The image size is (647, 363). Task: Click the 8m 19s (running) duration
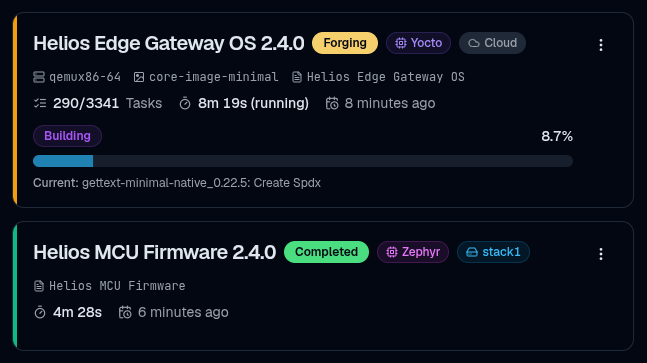(253, 103)
